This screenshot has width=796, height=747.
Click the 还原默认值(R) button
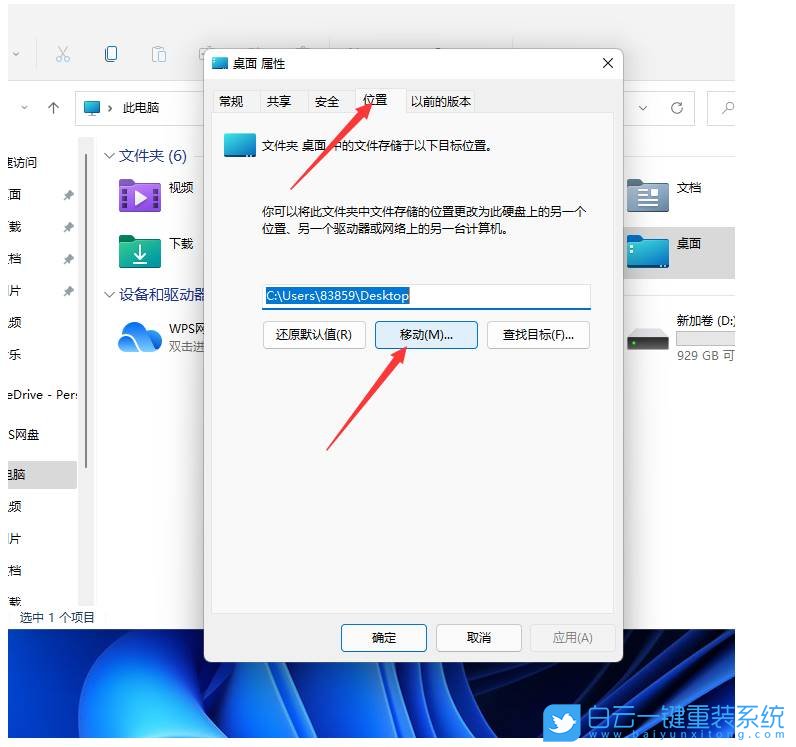pos(314,335)
